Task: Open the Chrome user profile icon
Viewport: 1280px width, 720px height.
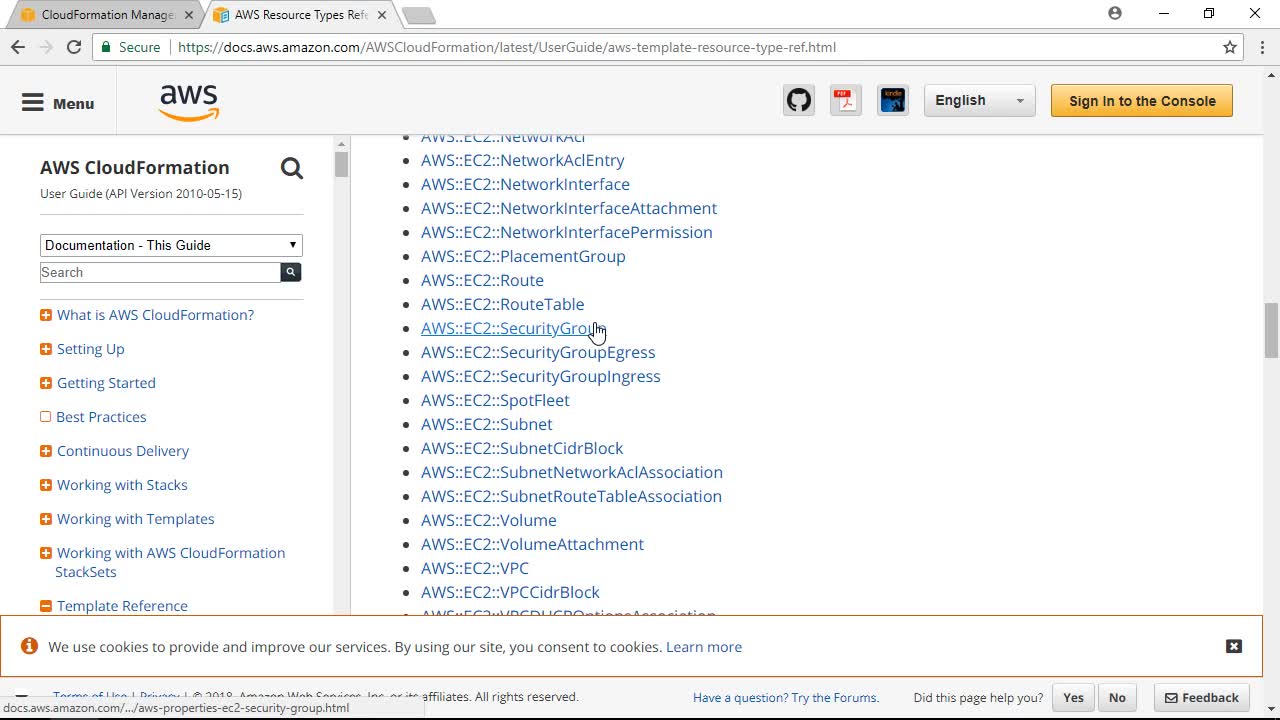Action: (1115, 13)
